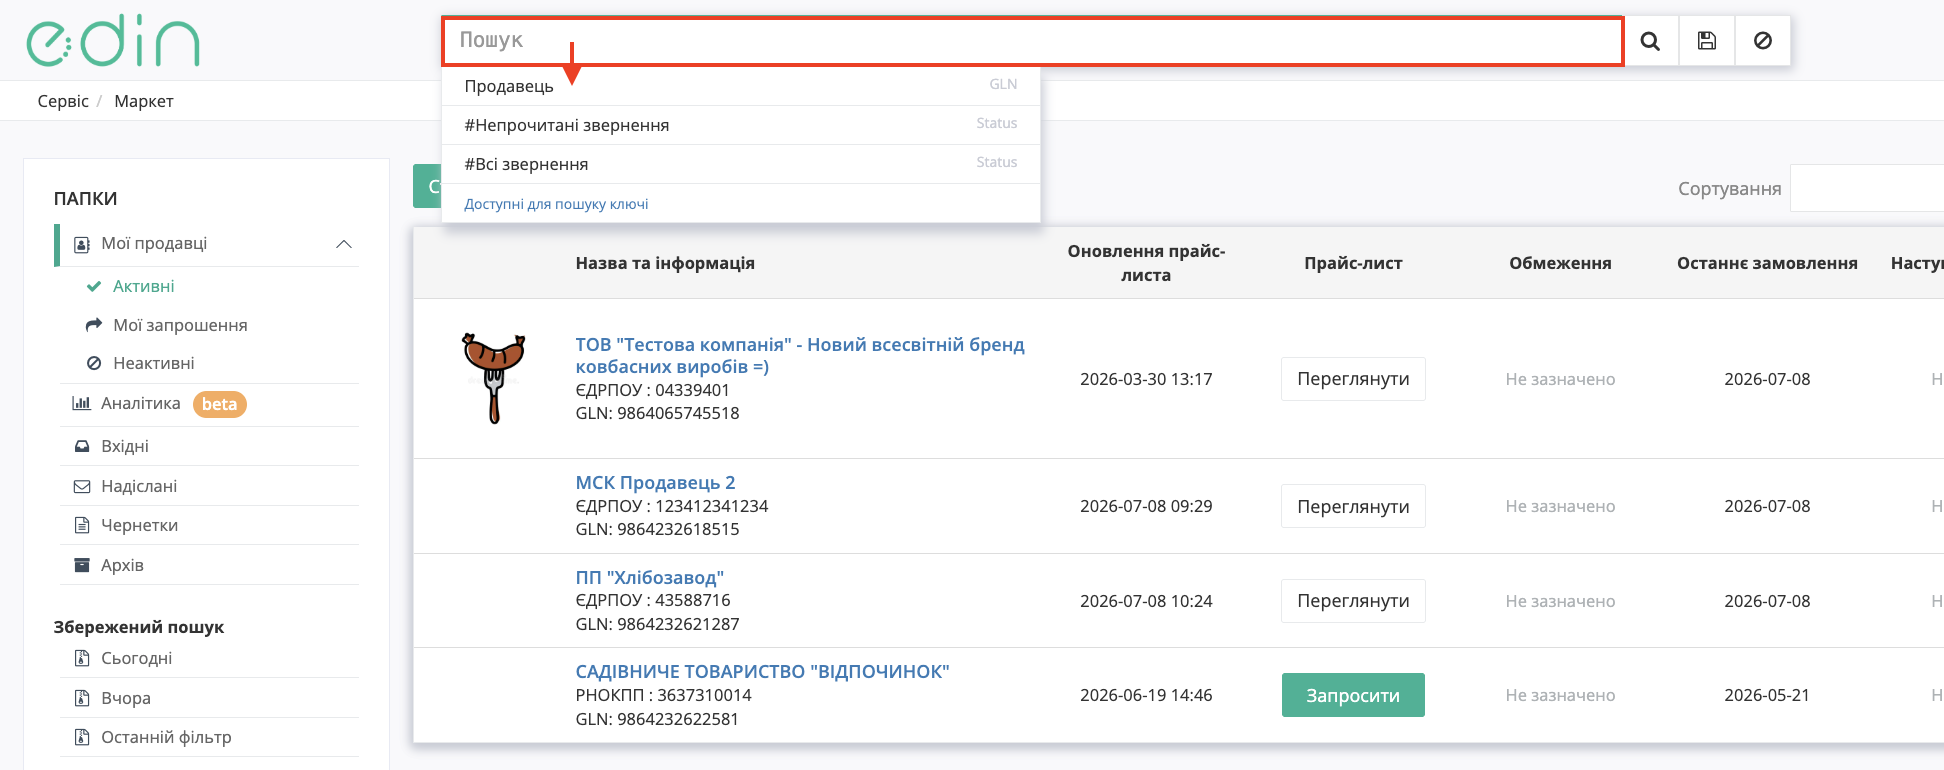Click Обмеження column header
The width and height of the screenshot is (1944, 770).
click(x=1560, y=263)
